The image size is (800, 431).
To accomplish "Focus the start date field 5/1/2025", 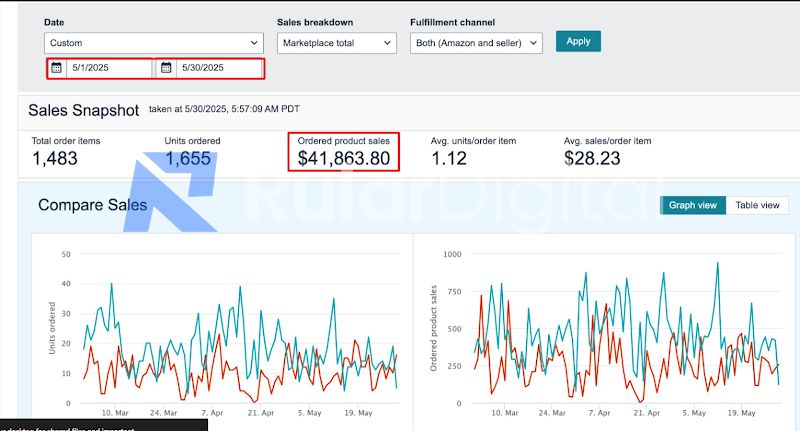I will click(108, 68).
